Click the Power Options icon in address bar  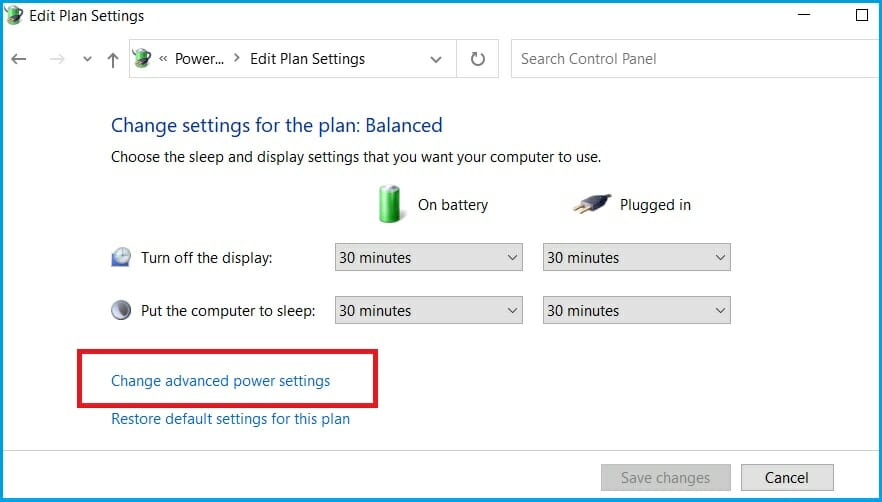(143, 59)
